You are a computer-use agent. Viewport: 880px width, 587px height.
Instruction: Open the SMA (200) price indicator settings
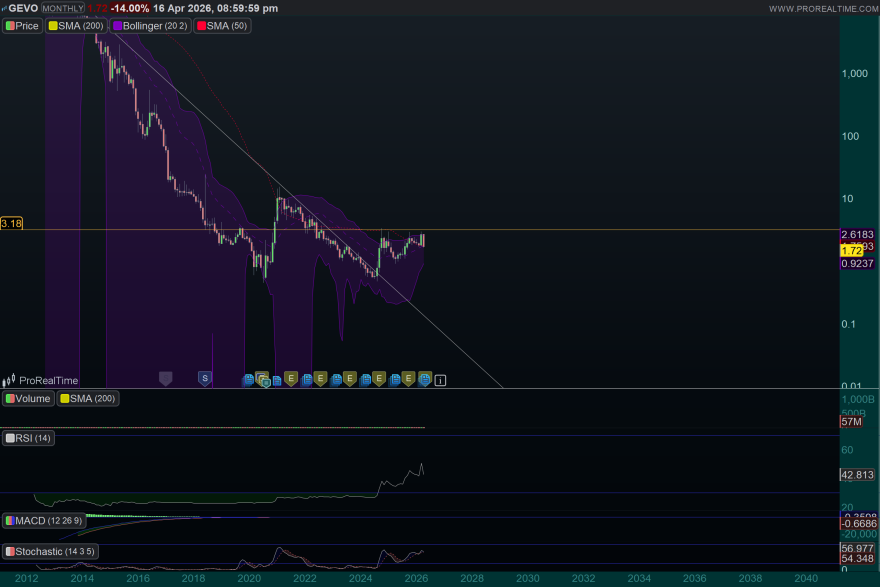82,26
